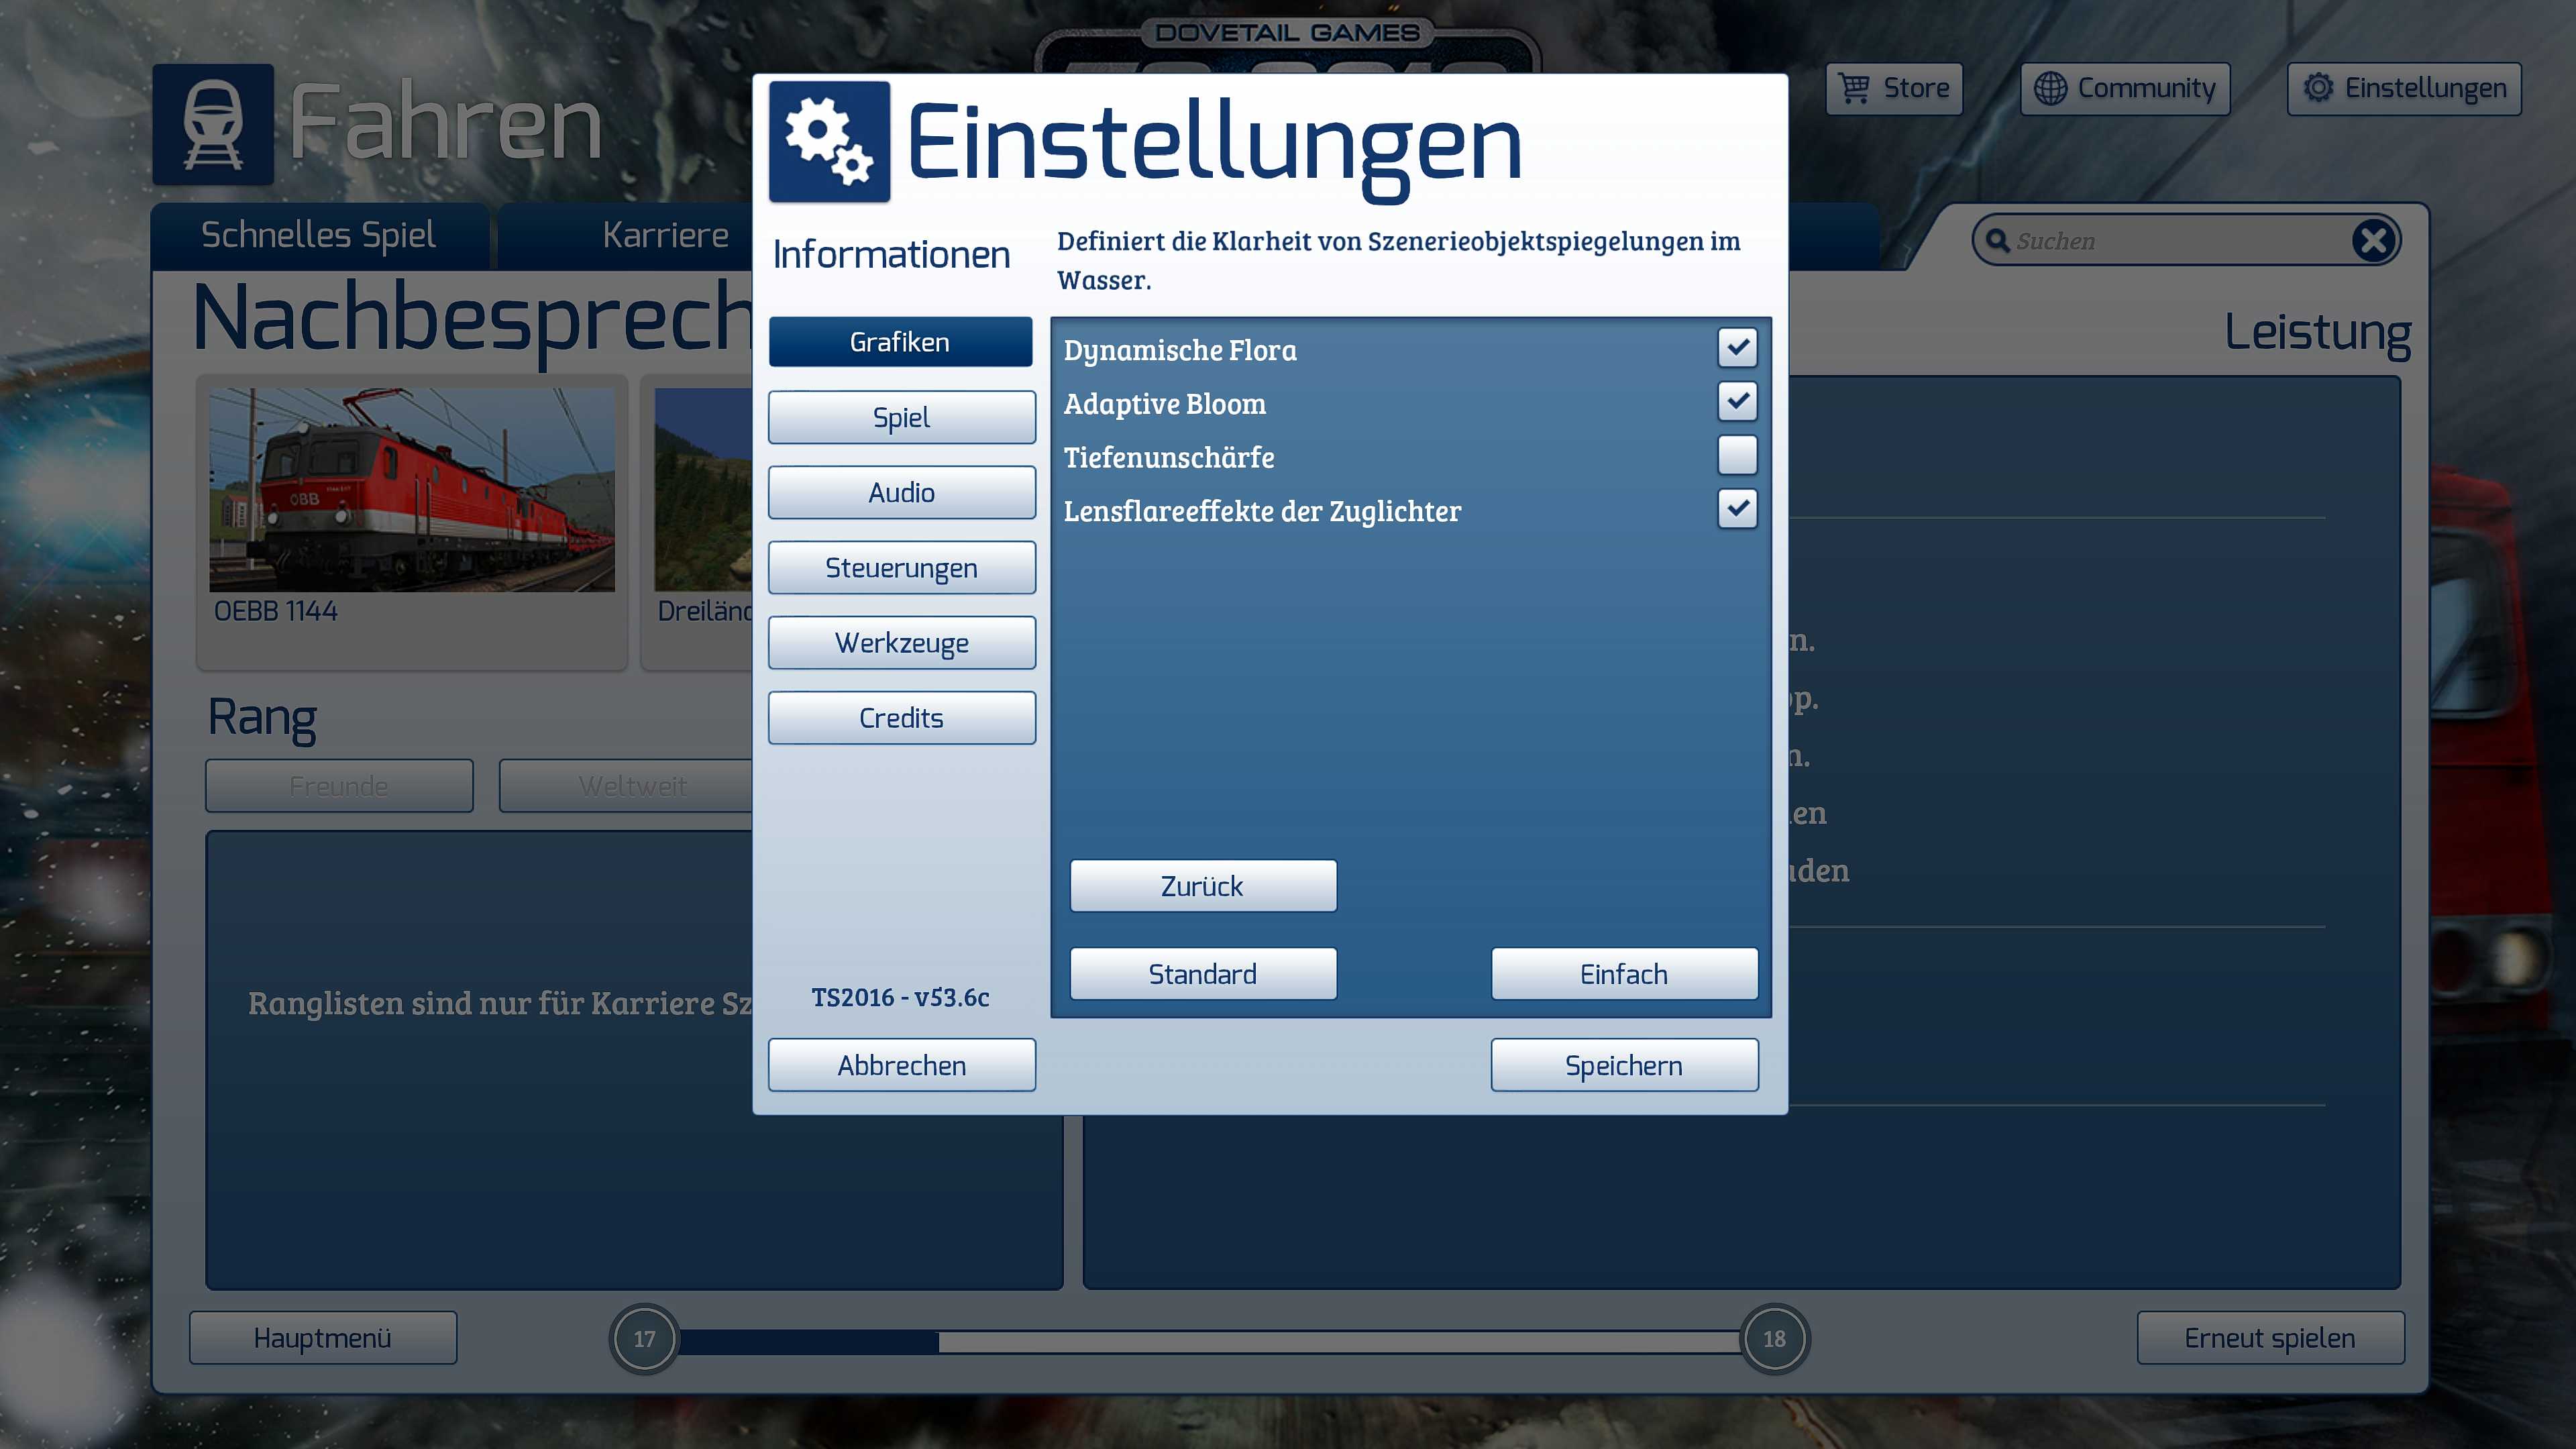Enable the Tiefenunschärfe checkbox
2576x1449 pixels.
tap(1737, 455)
